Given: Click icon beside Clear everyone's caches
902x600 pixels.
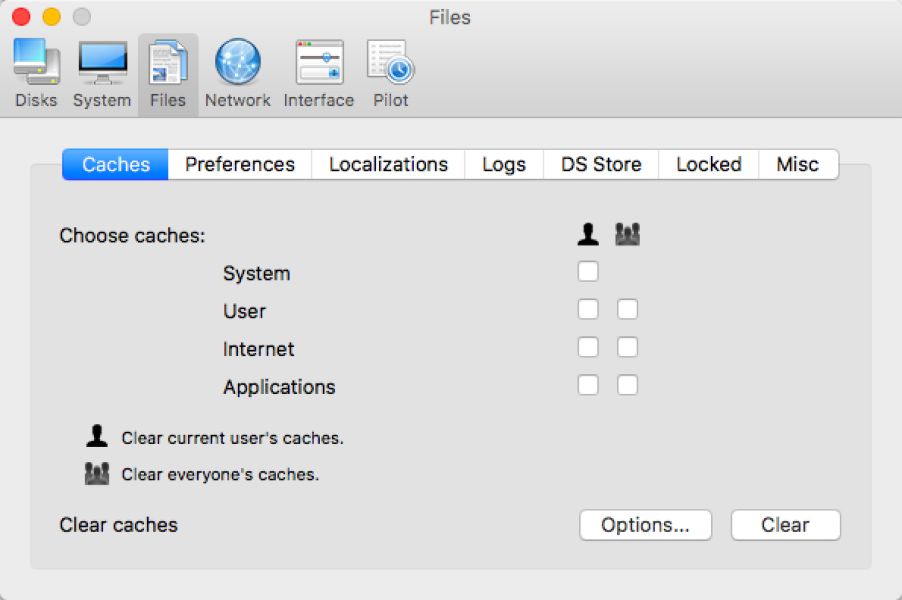Looking at the screenshot, I should click(97, 473).
